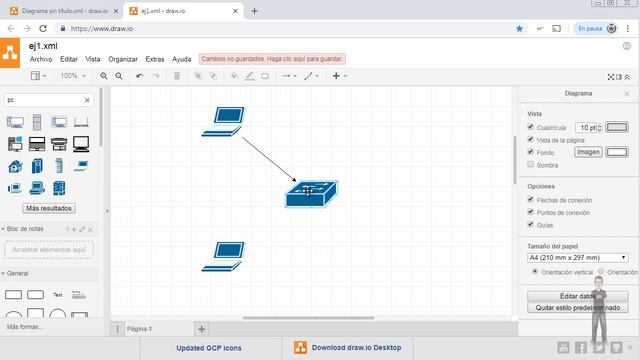Viewport: 640px width, 360px height.
Task: Collapse the toolbar with double chevron icon
Action: pos(627,77)
